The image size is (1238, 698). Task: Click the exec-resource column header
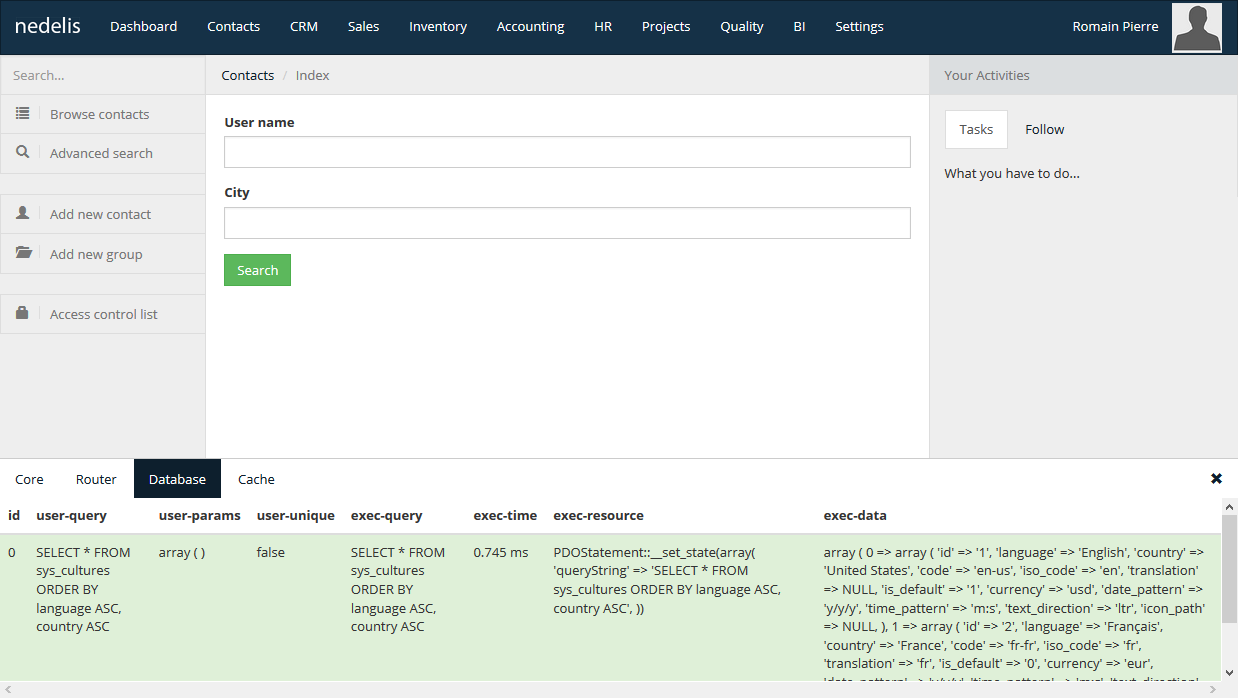pos(598,516)
